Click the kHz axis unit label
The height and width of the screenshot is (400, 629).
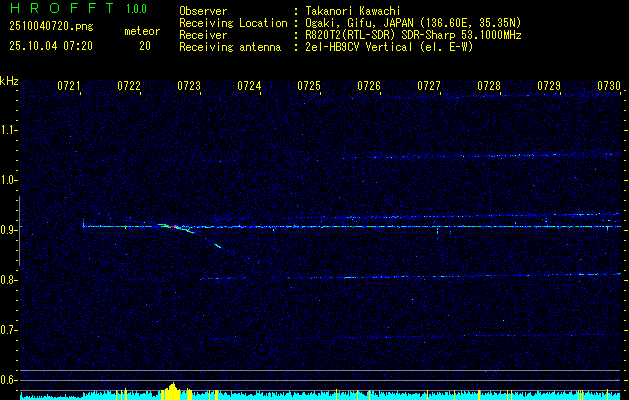pyautogui.click(x=9, y=81)
